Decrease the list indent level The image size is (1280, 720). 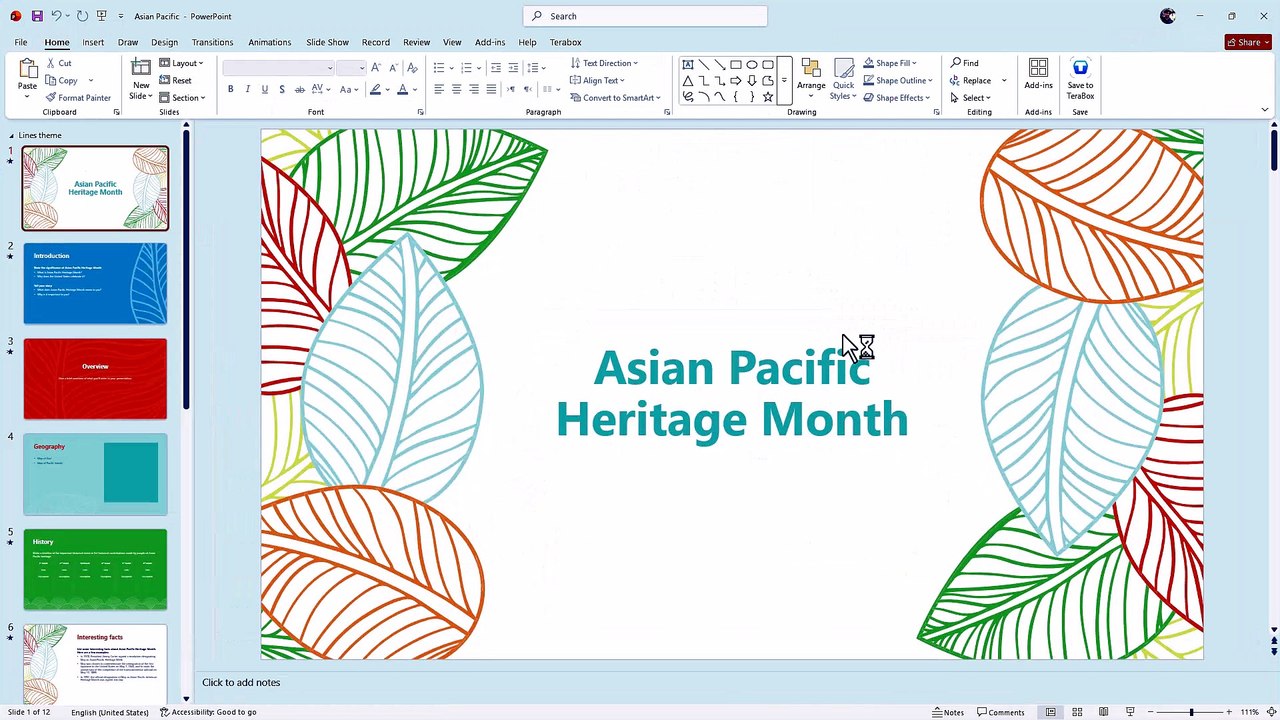pos(496,68)
